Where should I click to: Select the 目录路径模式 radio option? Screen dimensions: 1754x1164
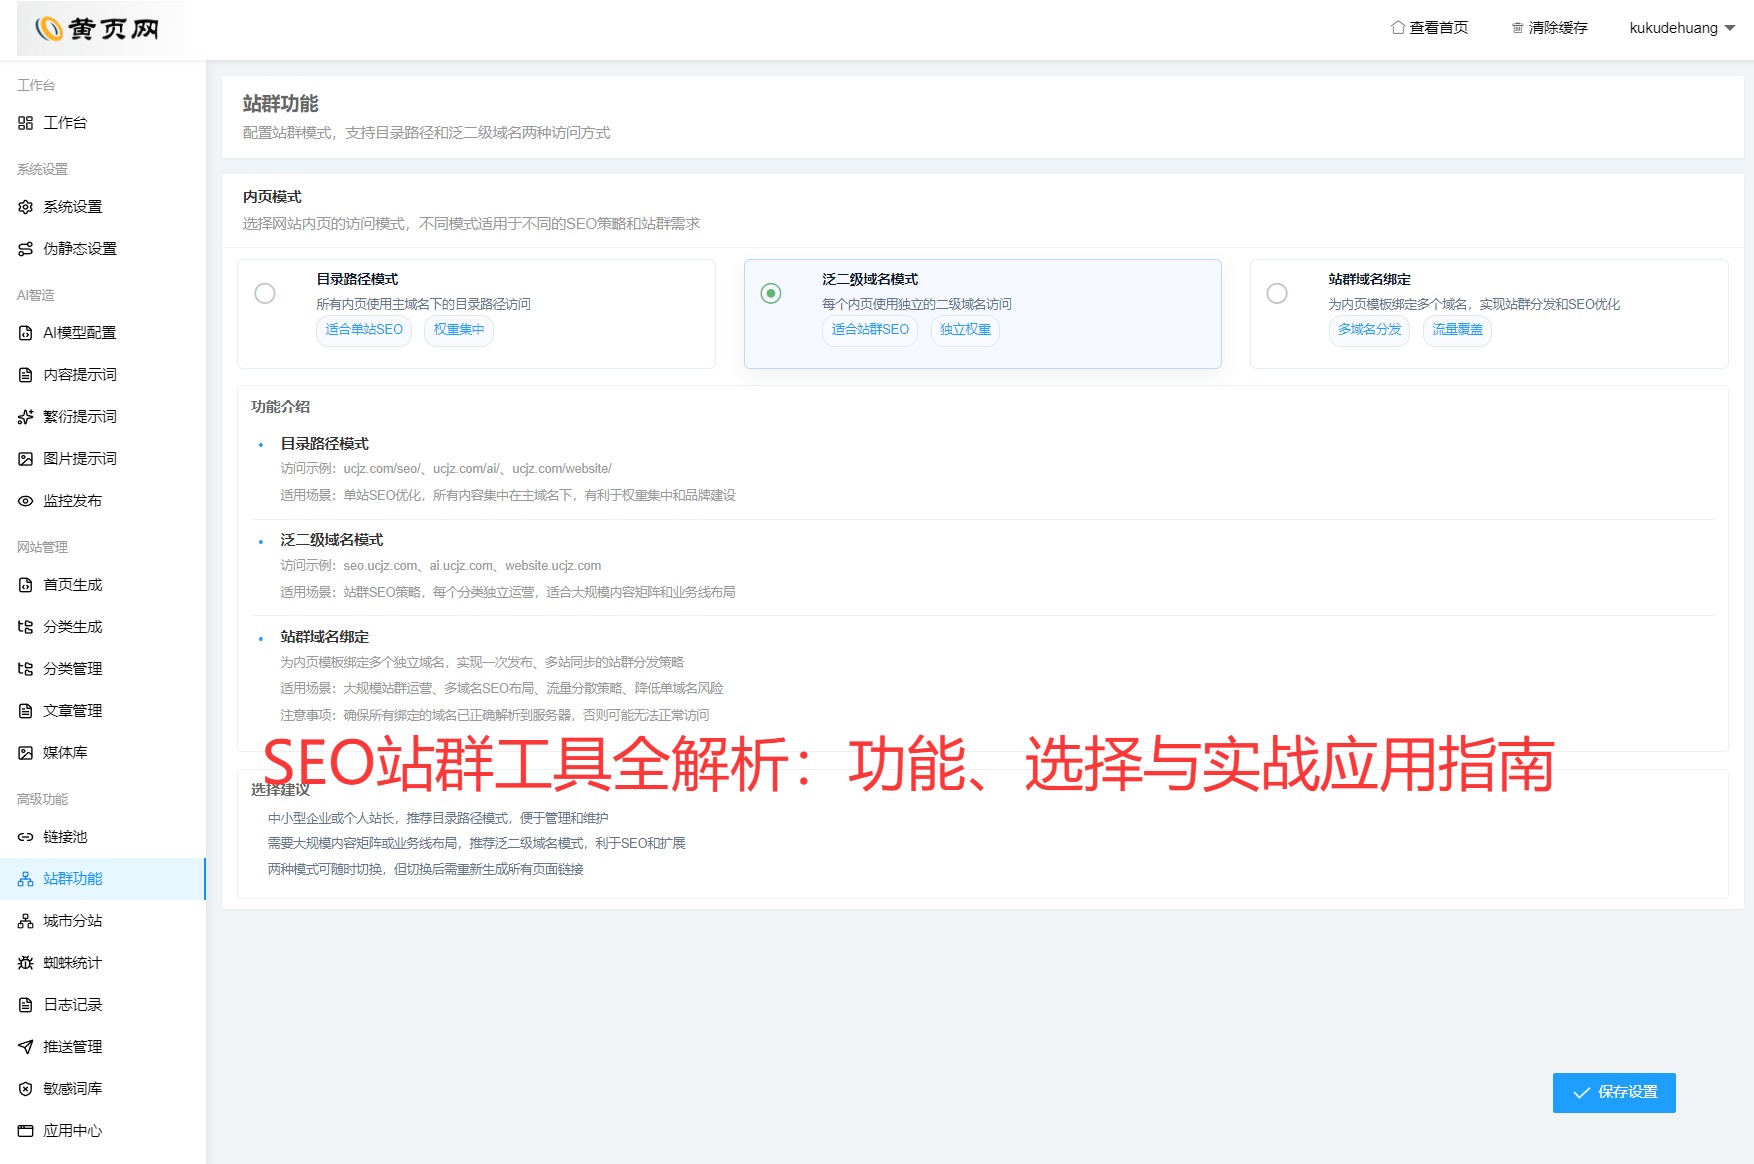point(264,293)
